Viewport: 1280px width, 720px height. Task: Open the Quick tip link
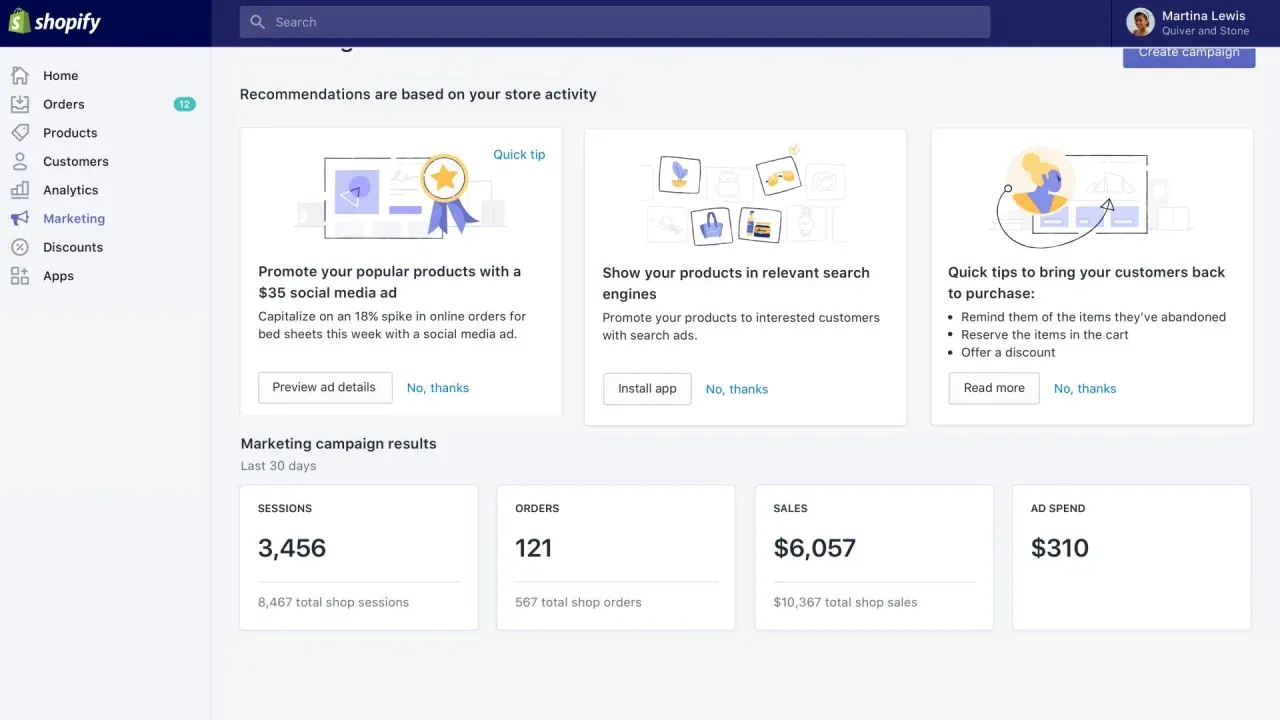point(519,154)
